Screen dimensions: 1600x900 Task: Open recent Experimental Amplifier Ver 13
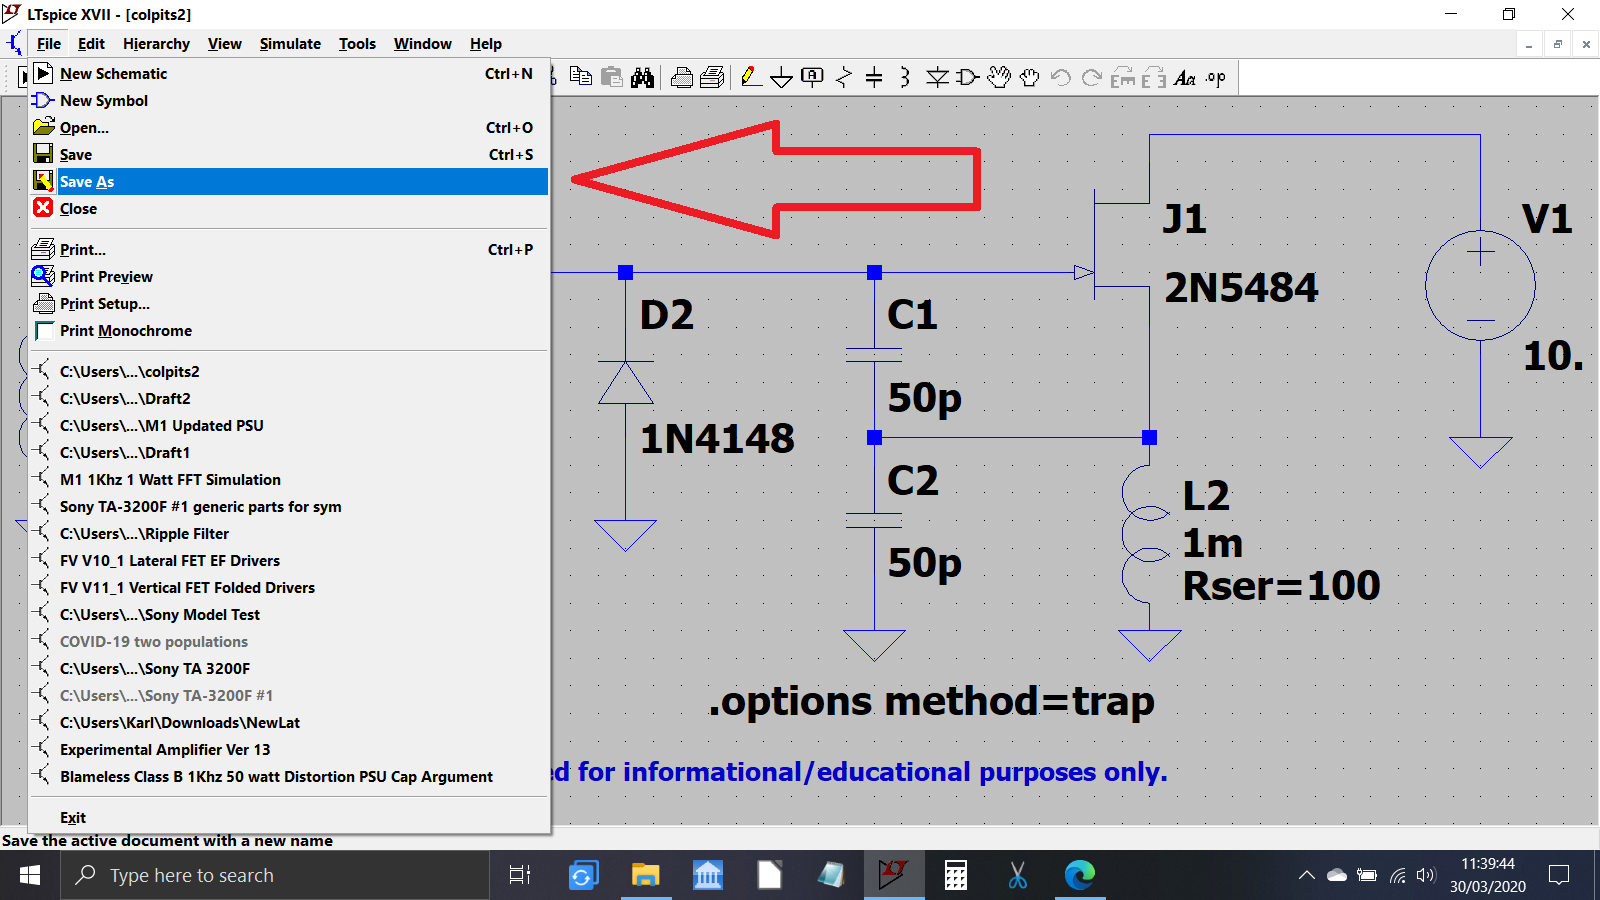point(290,750)
